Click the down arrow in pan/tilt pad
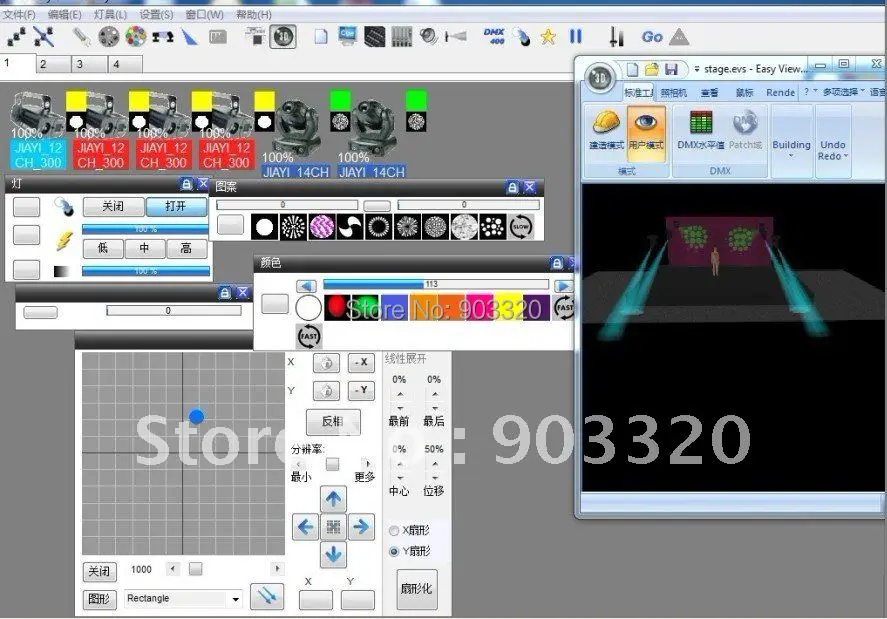 pyautogui.click(x=333, y=554)
